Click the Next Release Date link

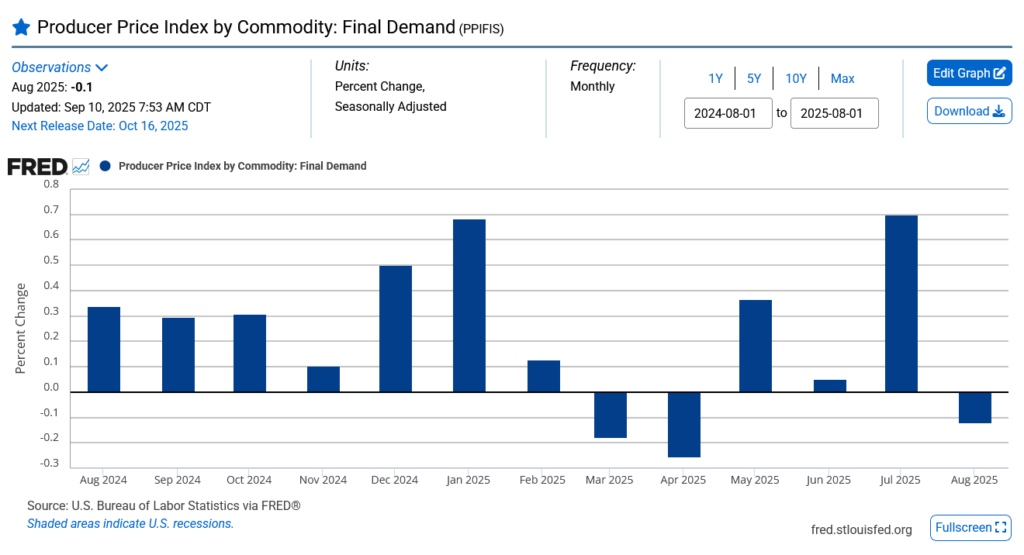tap(99, 126)
